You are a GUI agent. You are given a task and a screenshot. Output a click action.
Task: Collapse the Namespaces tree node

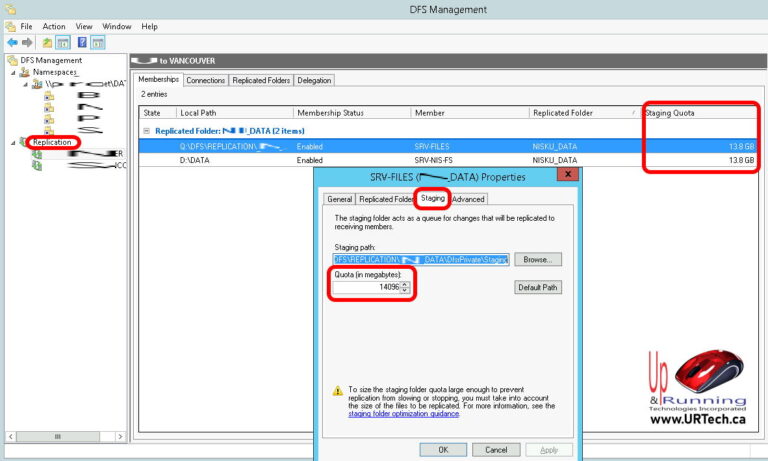pyautogui.click(x=13, y=72)
